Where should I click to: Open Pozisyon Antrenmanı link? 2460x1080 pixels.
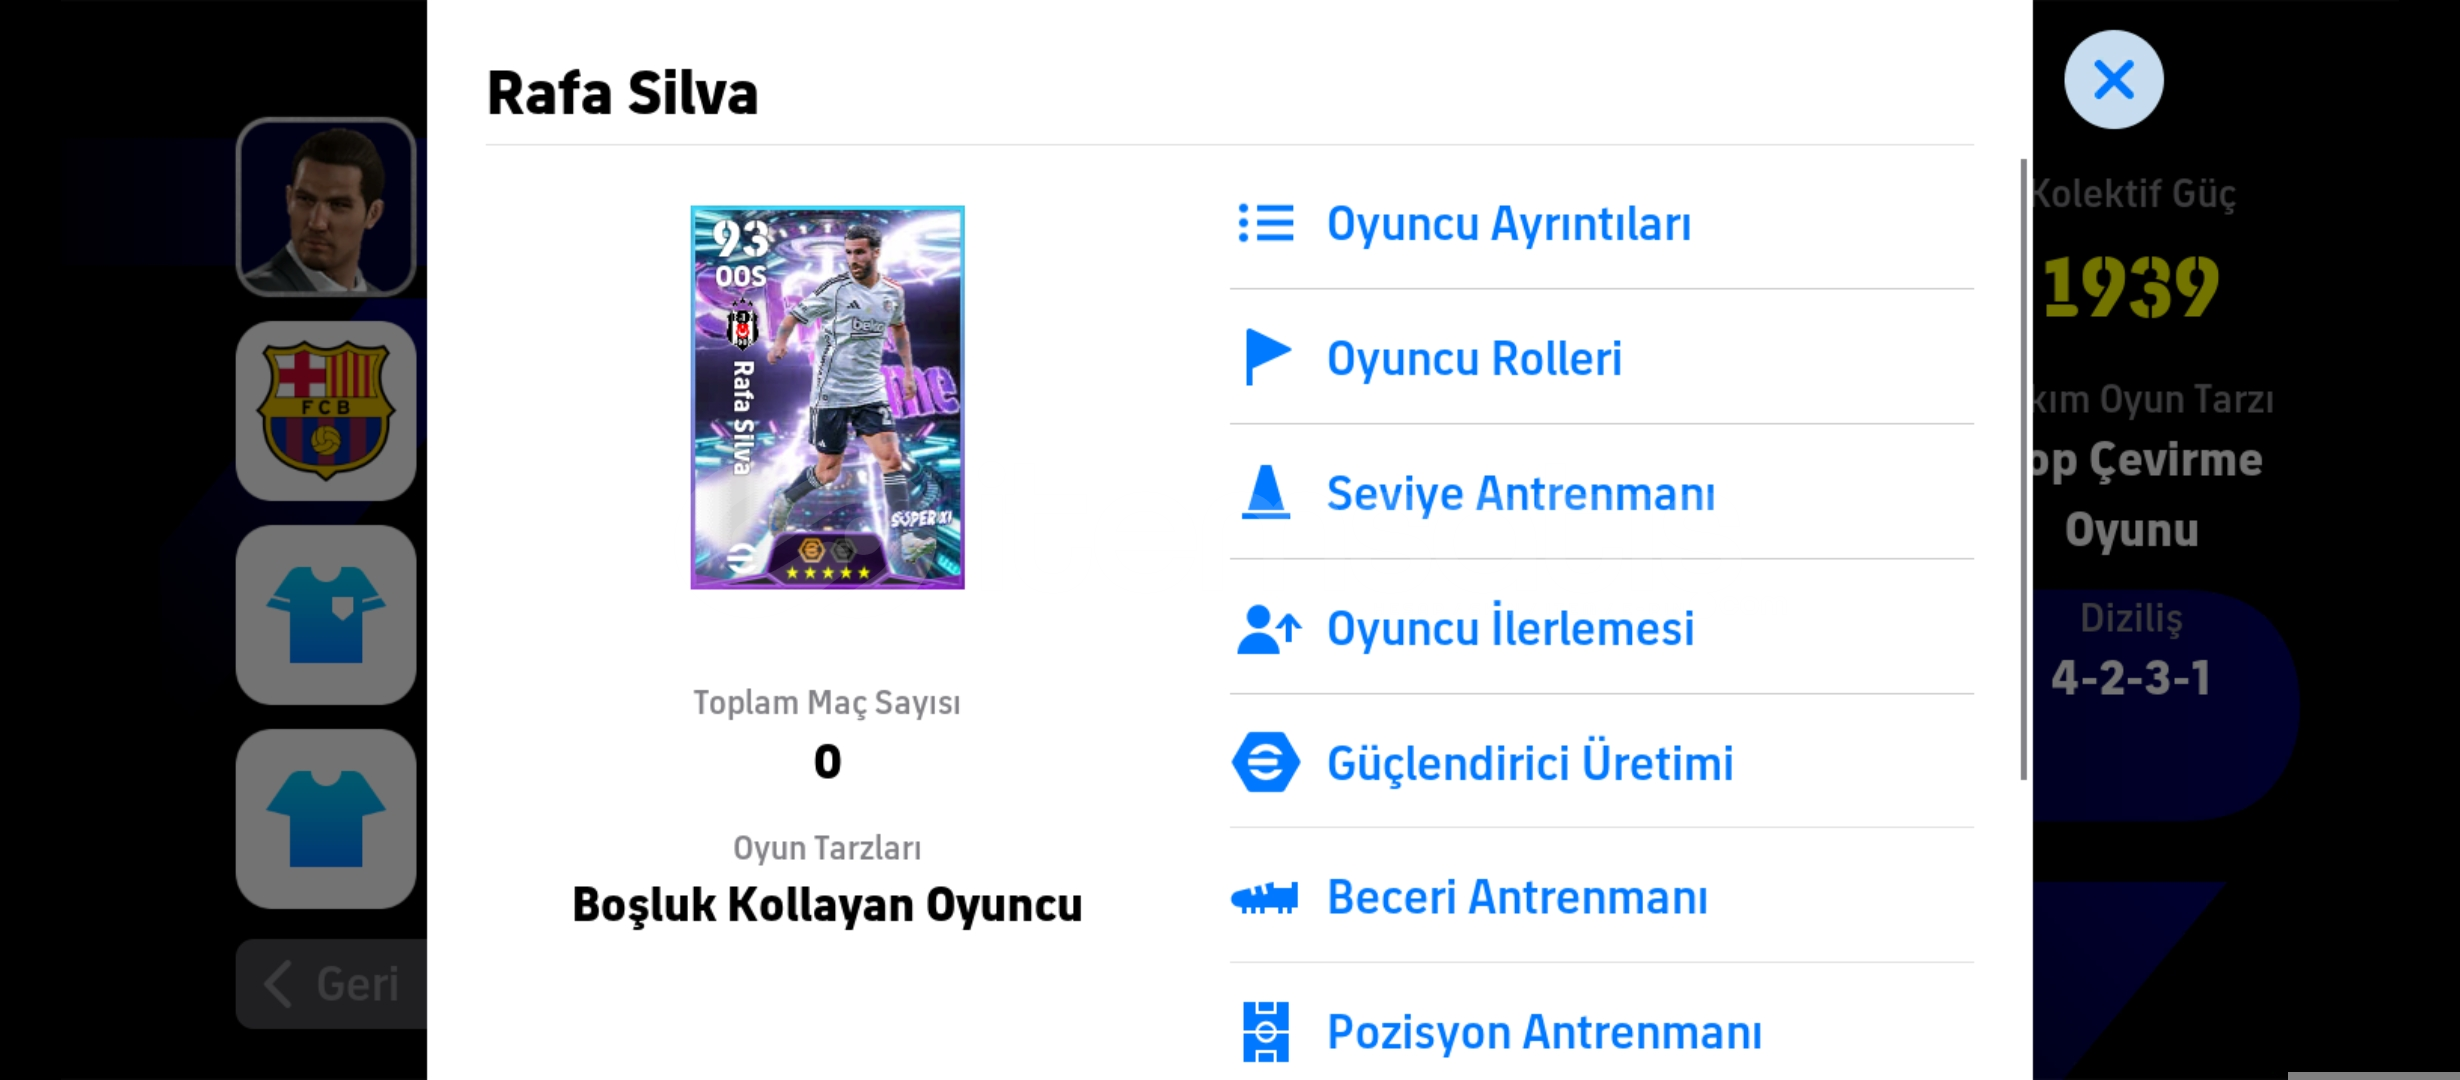pyautogui.click(x=1543, y=1032)
